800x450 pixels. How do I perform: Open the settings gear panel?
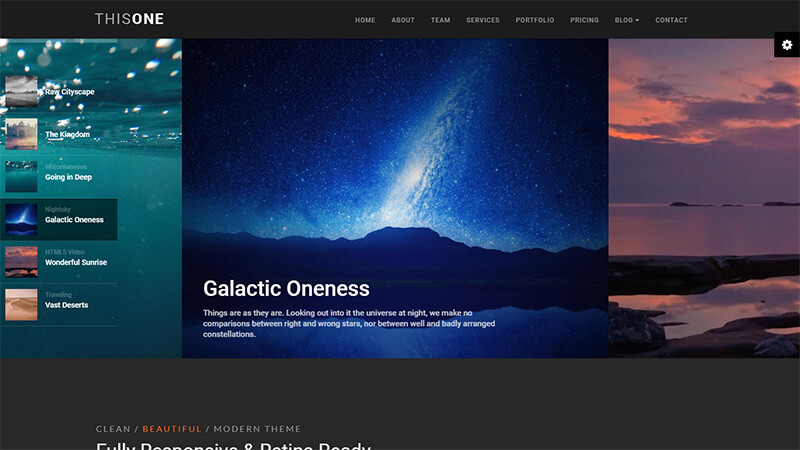787,45
